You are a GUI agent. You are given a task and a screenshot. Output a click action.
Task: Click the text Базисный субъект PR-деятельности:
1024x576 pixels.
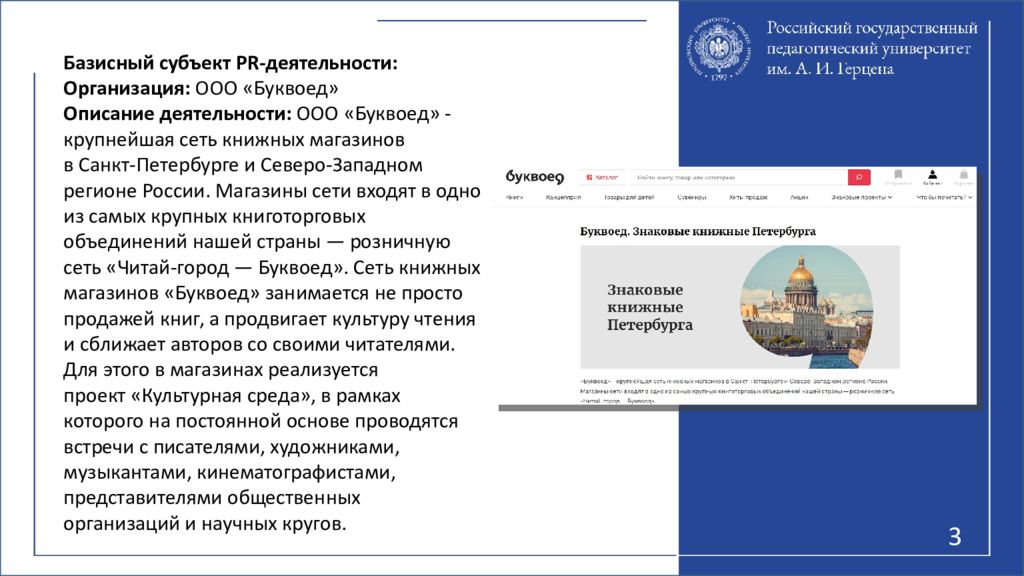click(230, 63)
